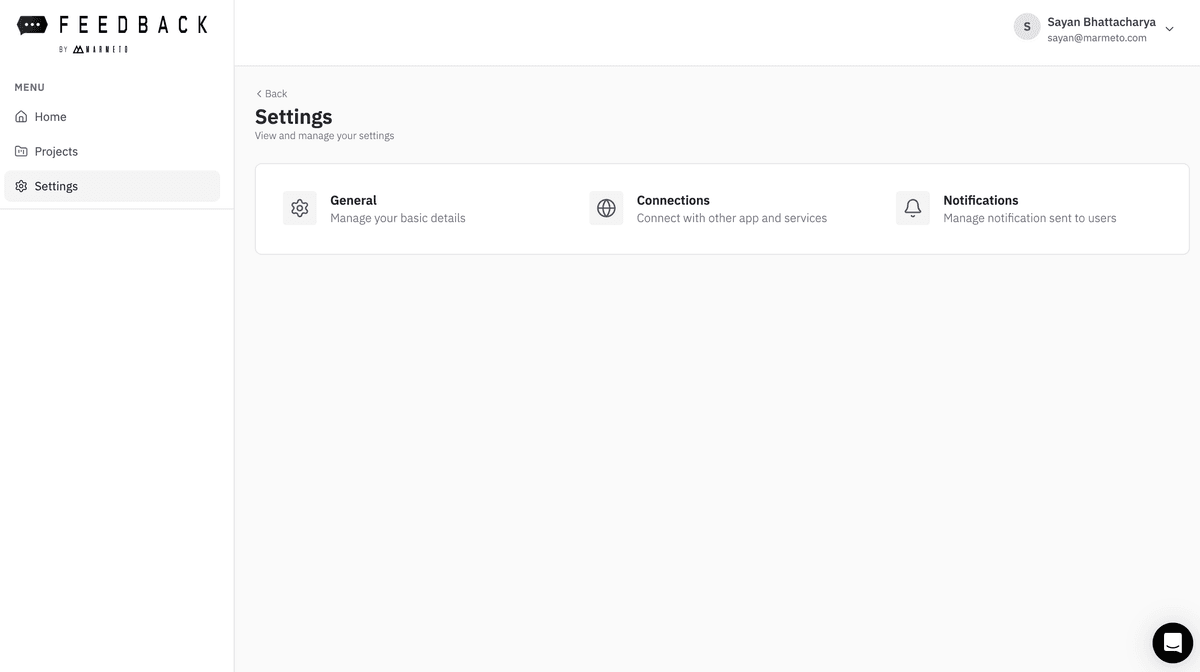Click the Projects folder icon in sidebar
The image size is (1200, 672).
21,152
